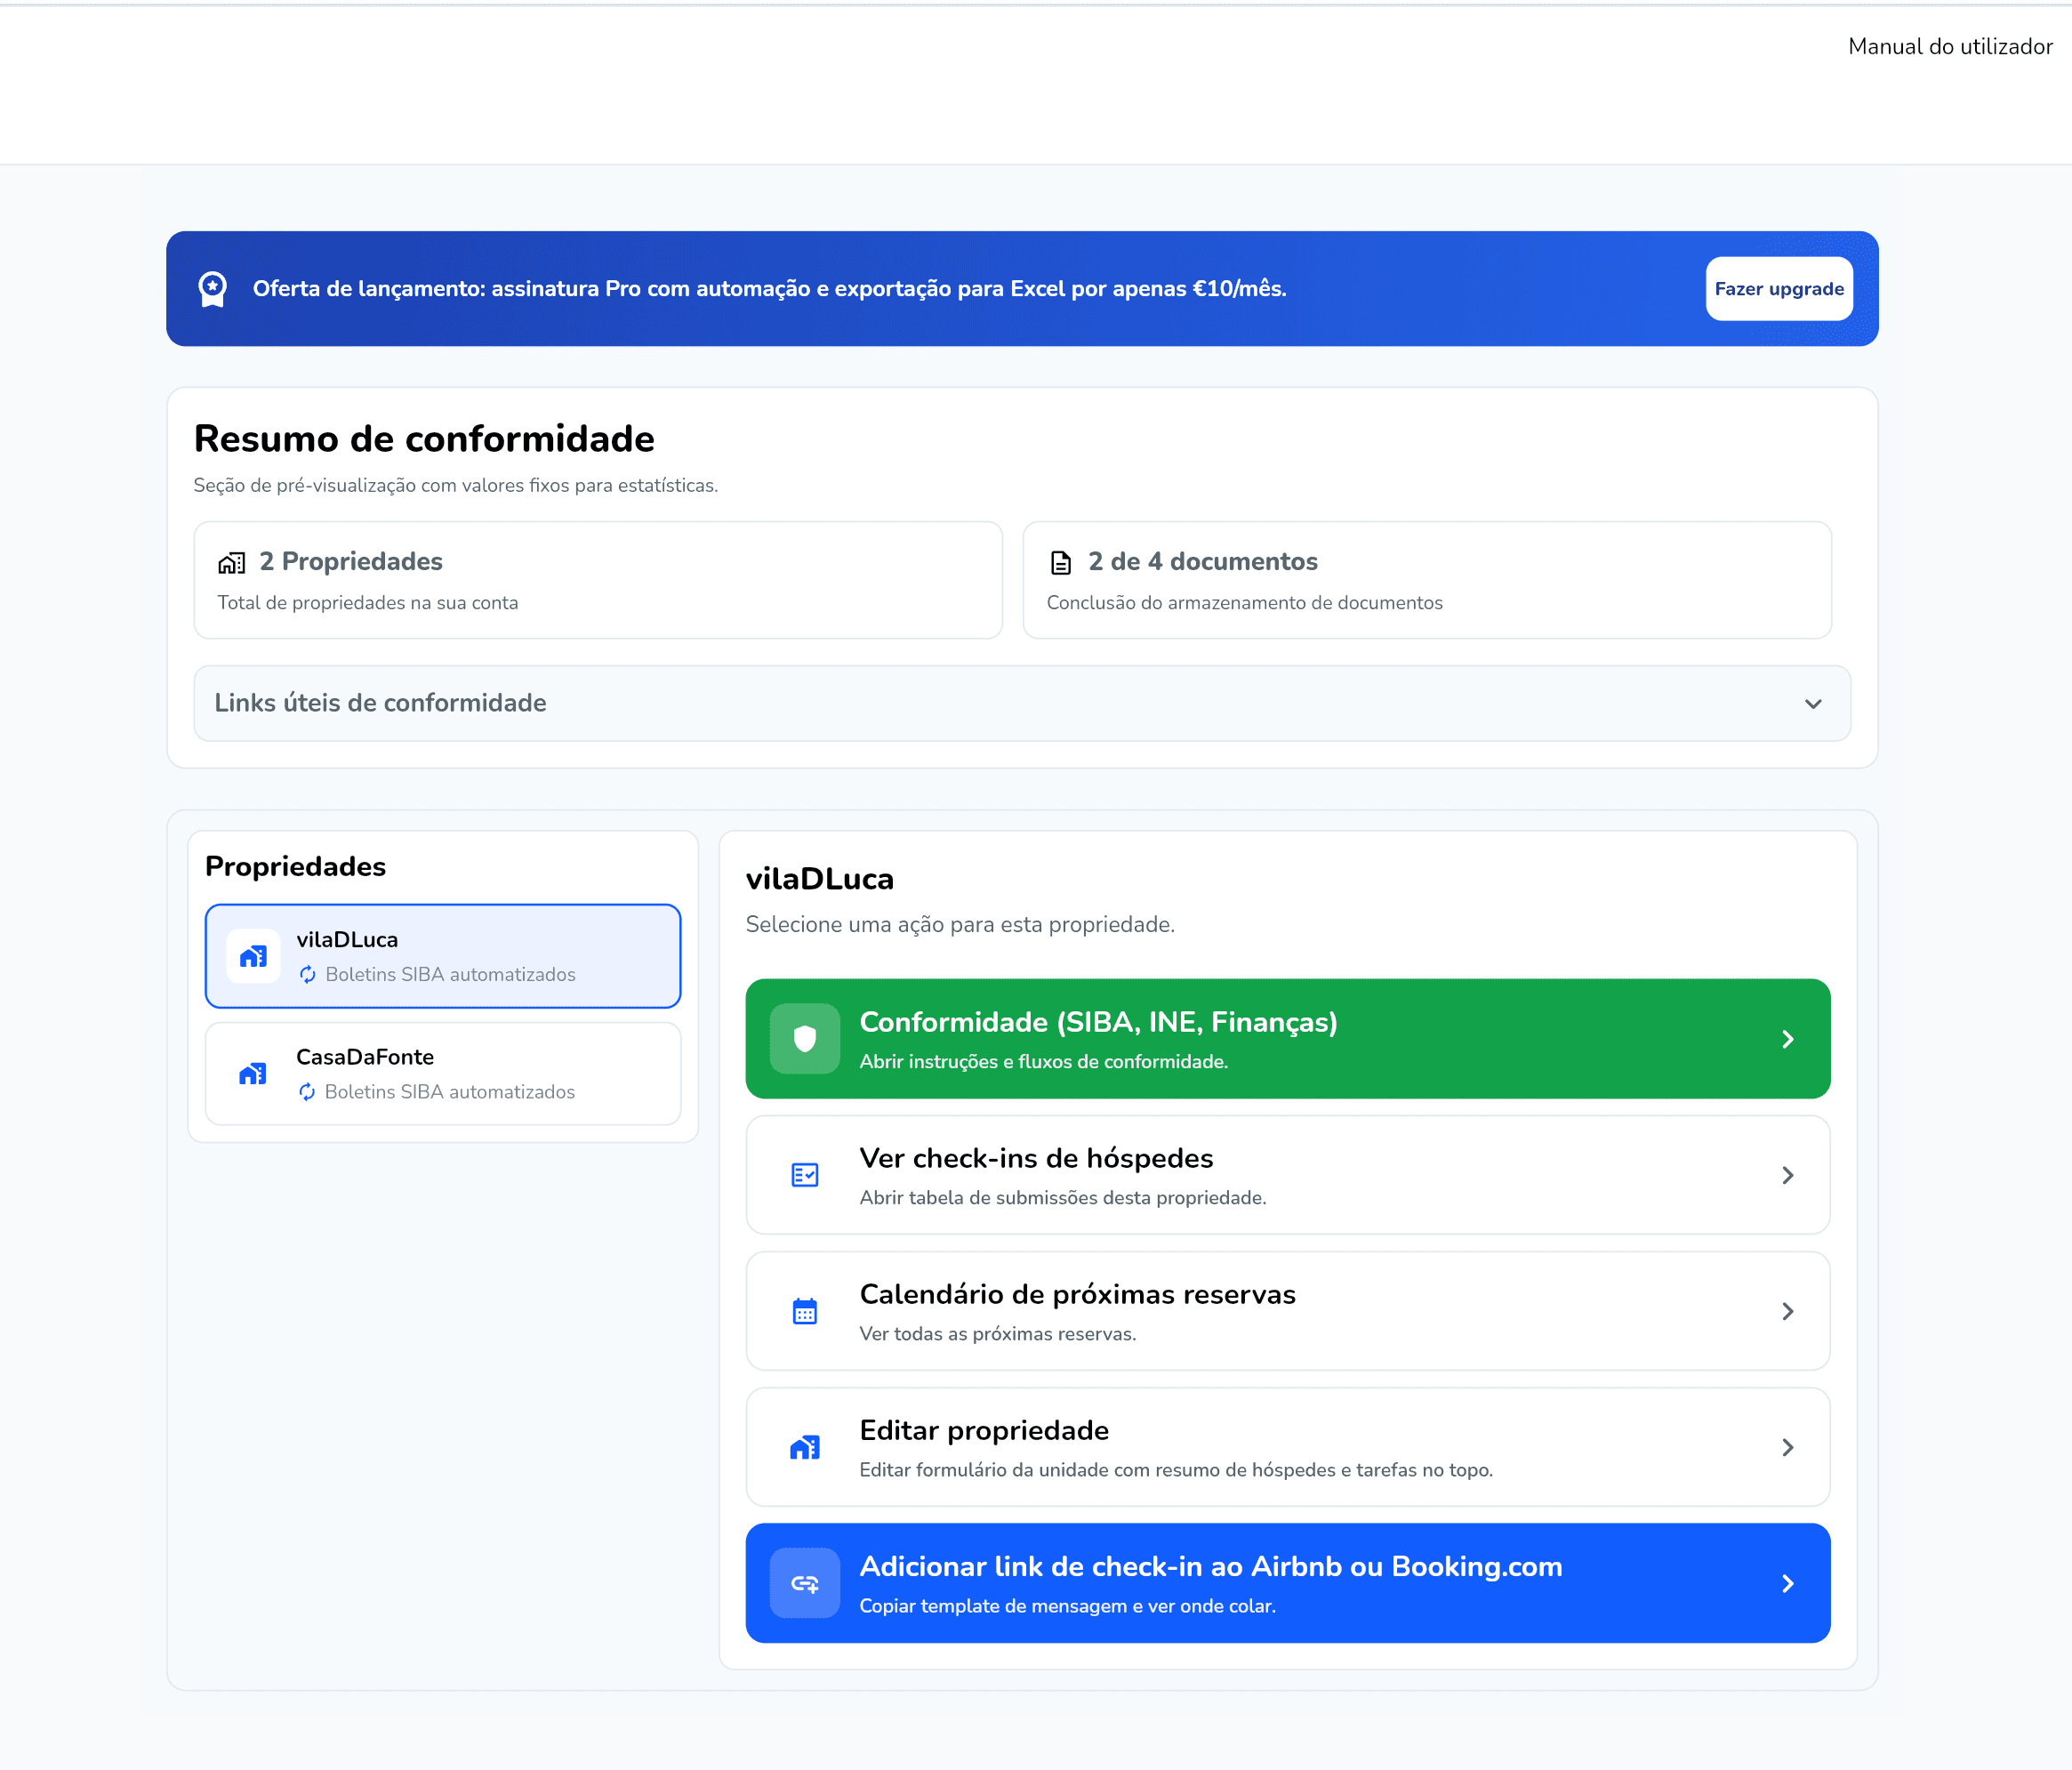Click the shield icon on Conformidade card
Image resolution: width=2072 pixels, height=1770 pixels.
pyautogui.click(x=804, y=1039)
